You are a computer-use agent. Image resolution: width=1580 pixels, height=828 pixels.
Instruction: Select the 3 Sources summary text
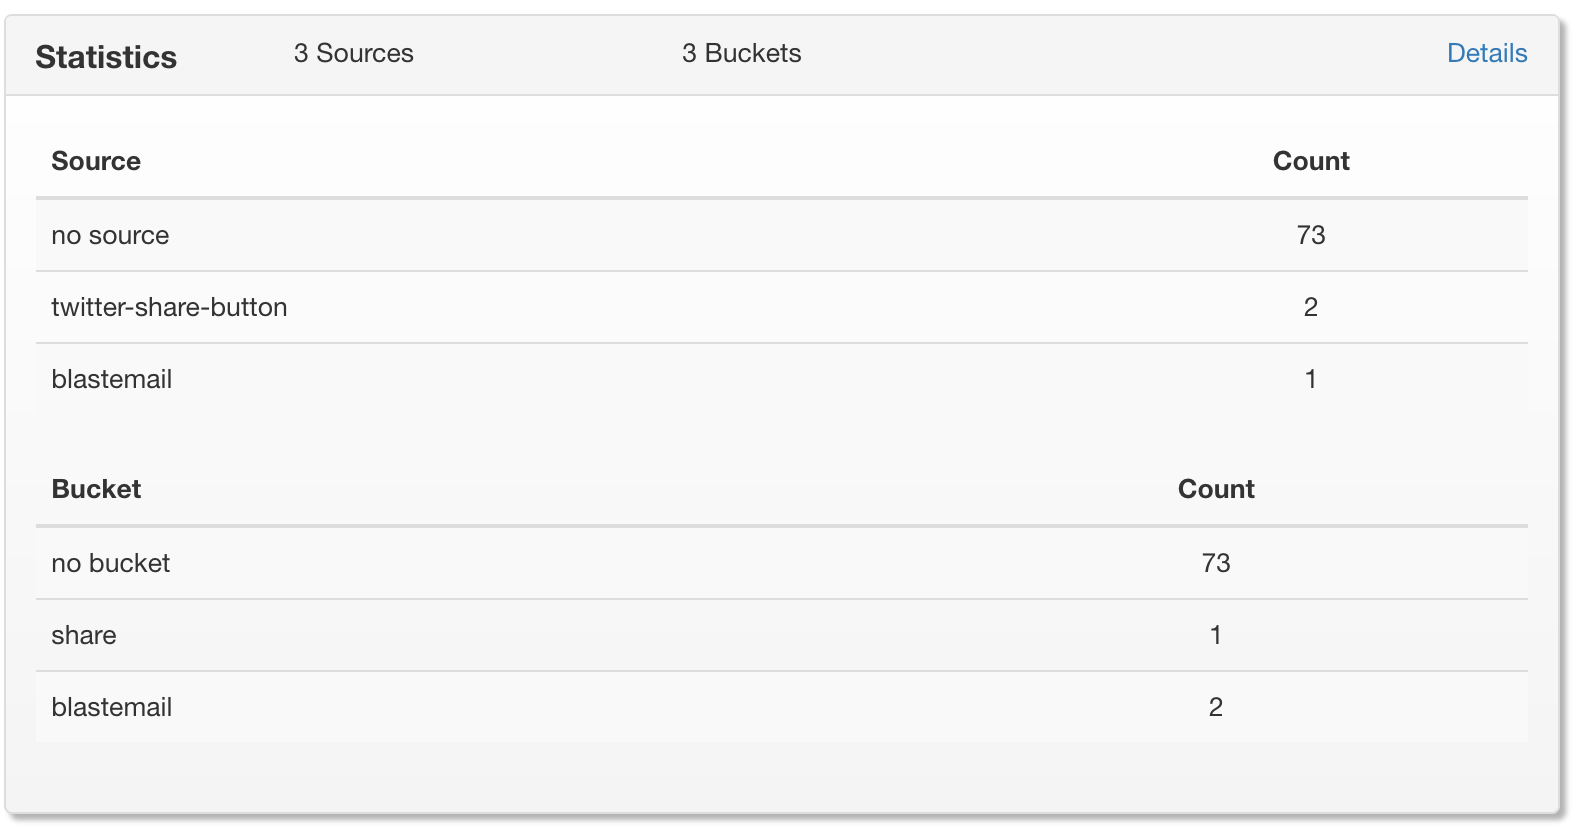pos(353,53)
